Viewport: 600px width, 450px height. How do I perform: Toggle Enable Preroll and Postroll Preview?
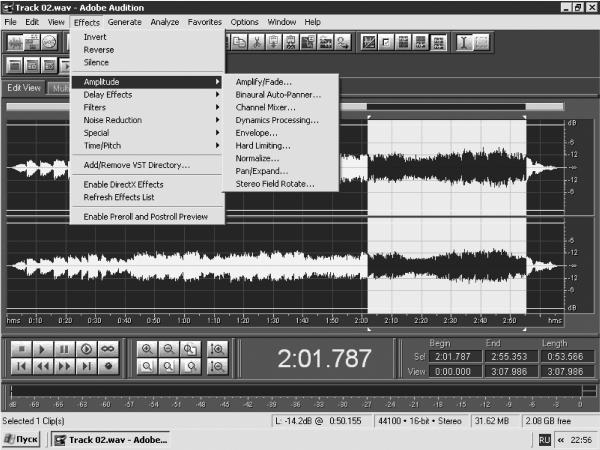[x=146, y=217]
